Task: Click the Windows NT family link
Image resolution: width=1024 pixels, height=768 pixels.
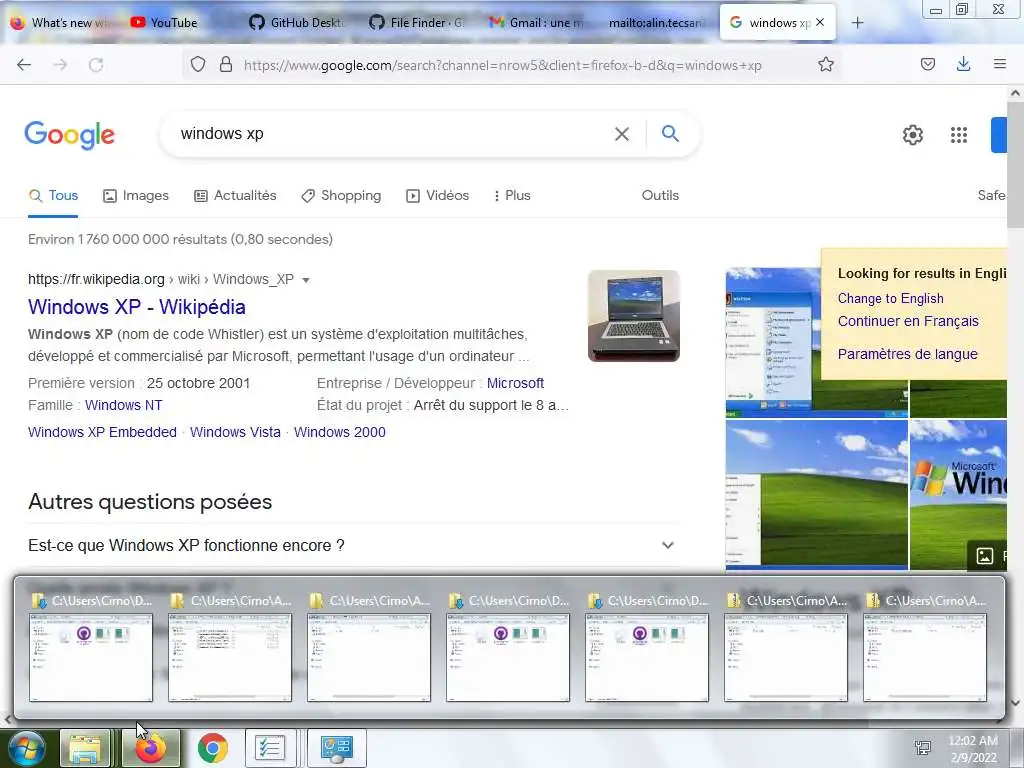Action: pyautogui.click(x=123, y=405)
